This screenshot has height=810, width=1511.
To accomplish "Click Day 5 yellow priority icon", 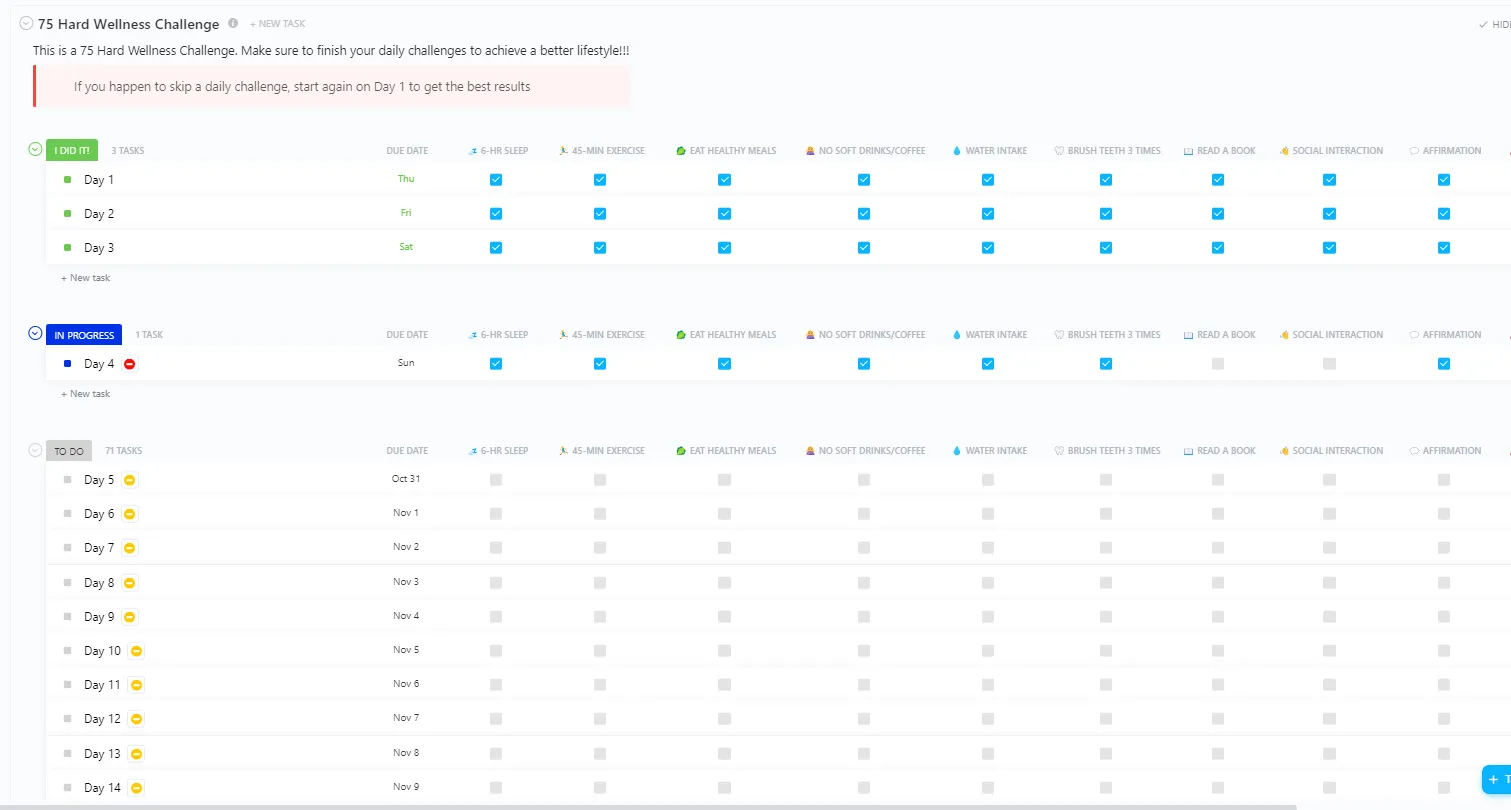I will point(129,480).
